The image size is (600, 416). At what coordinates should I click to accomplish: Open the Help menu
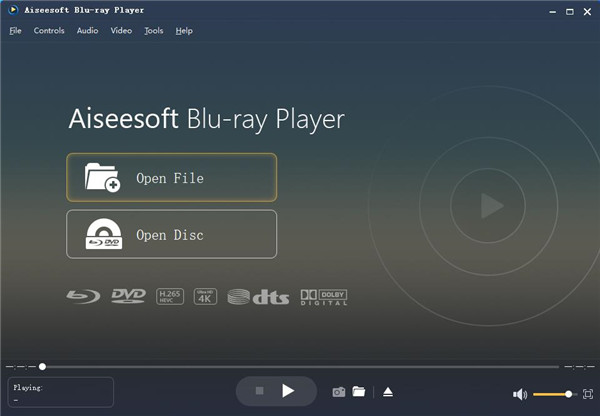184,31
